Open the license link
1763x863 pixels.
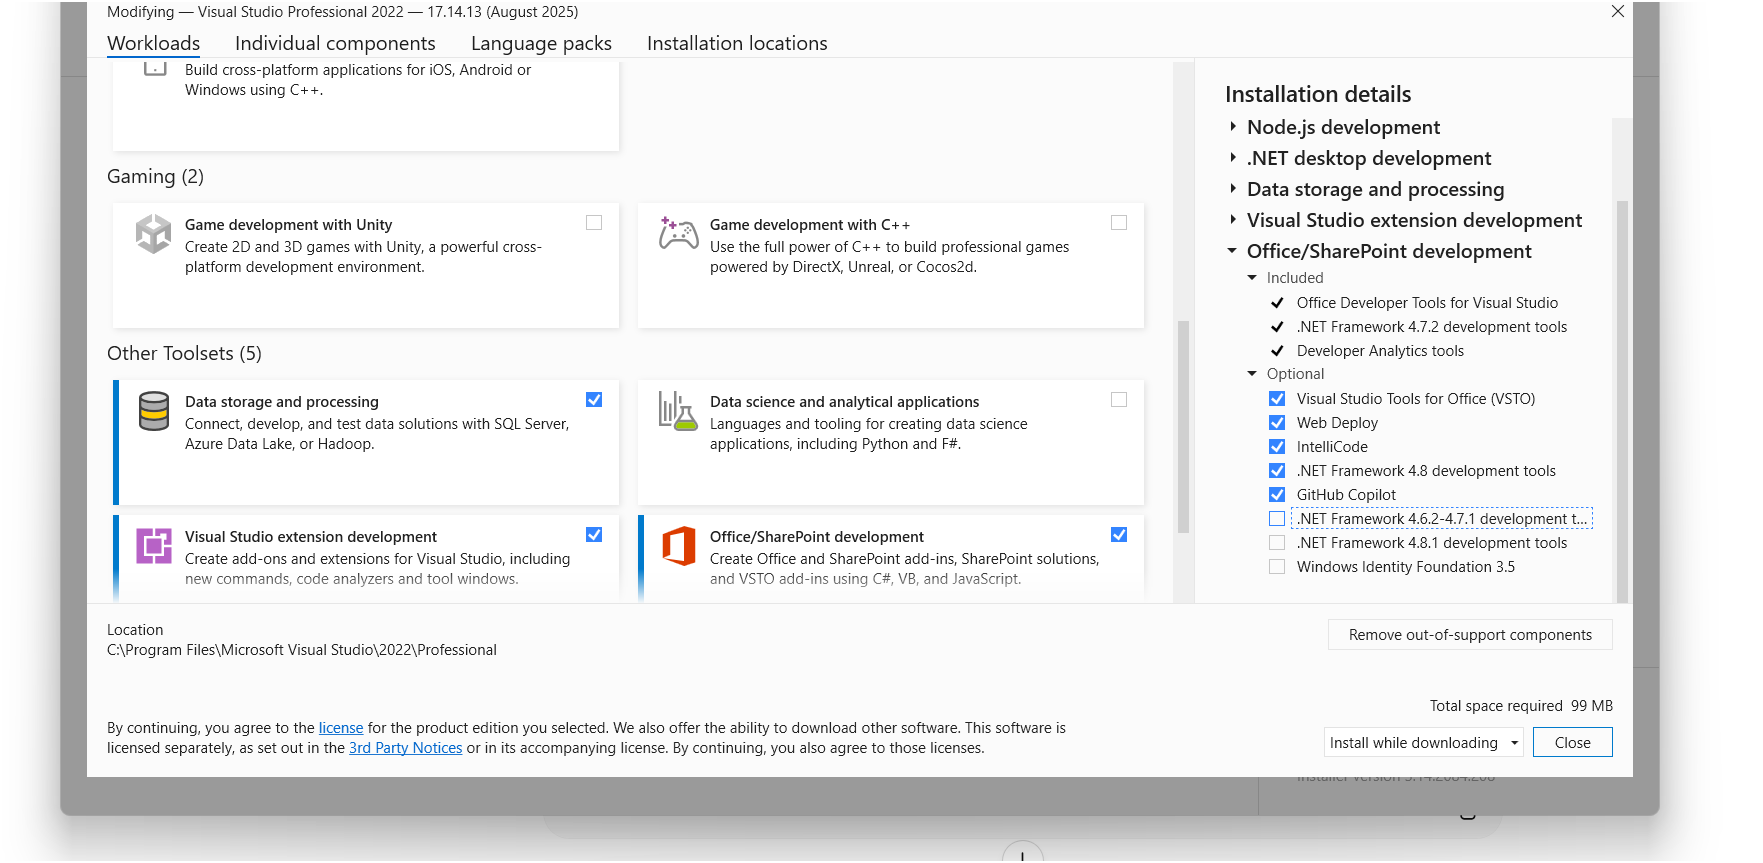coord(341,728)
